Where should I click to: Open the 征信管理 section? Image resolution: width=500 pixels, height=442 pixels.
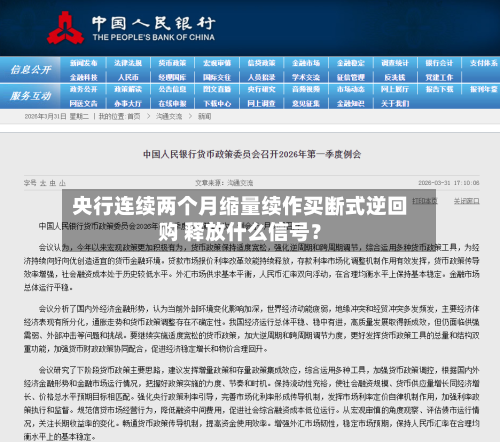tap(351, 77)
